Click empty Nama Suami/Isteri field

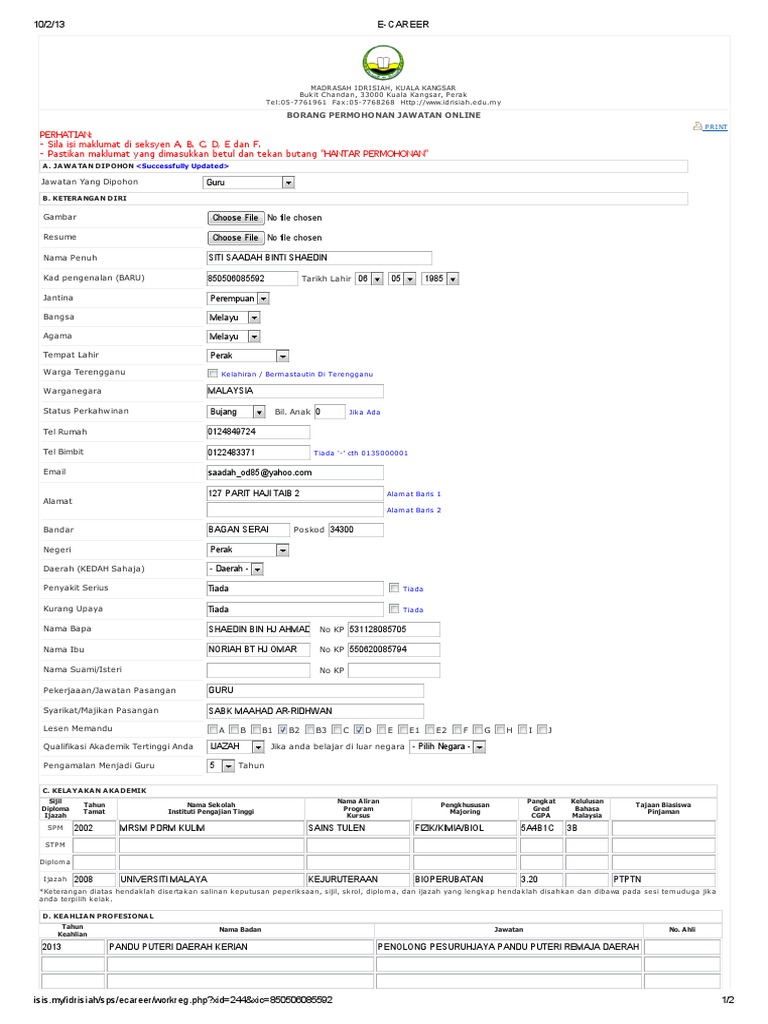258,670
